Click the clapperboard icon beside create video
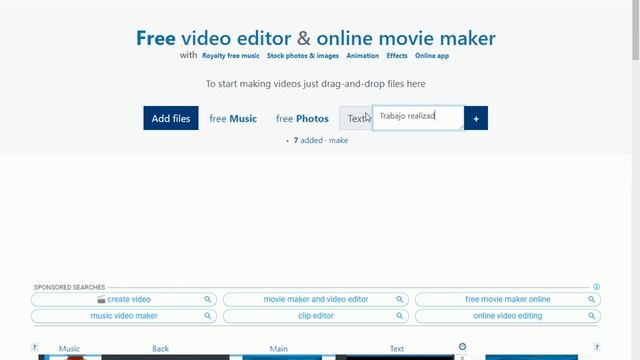 pos(101,300)
